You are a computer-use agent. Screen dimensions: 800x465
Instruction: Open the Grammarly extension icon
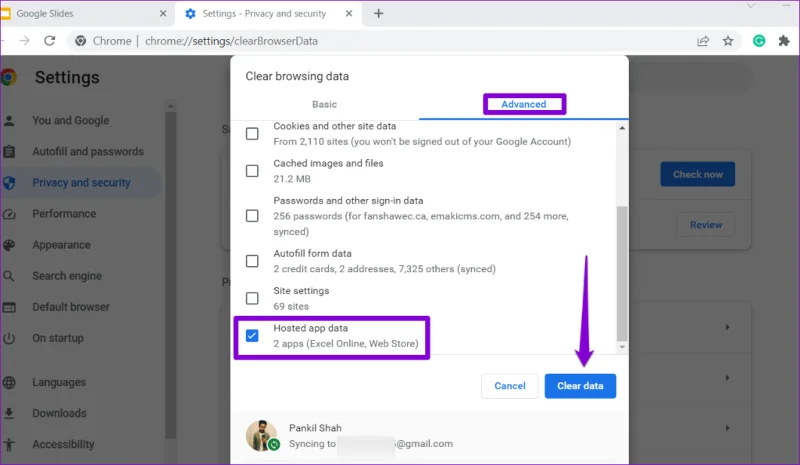click(759, 41)
